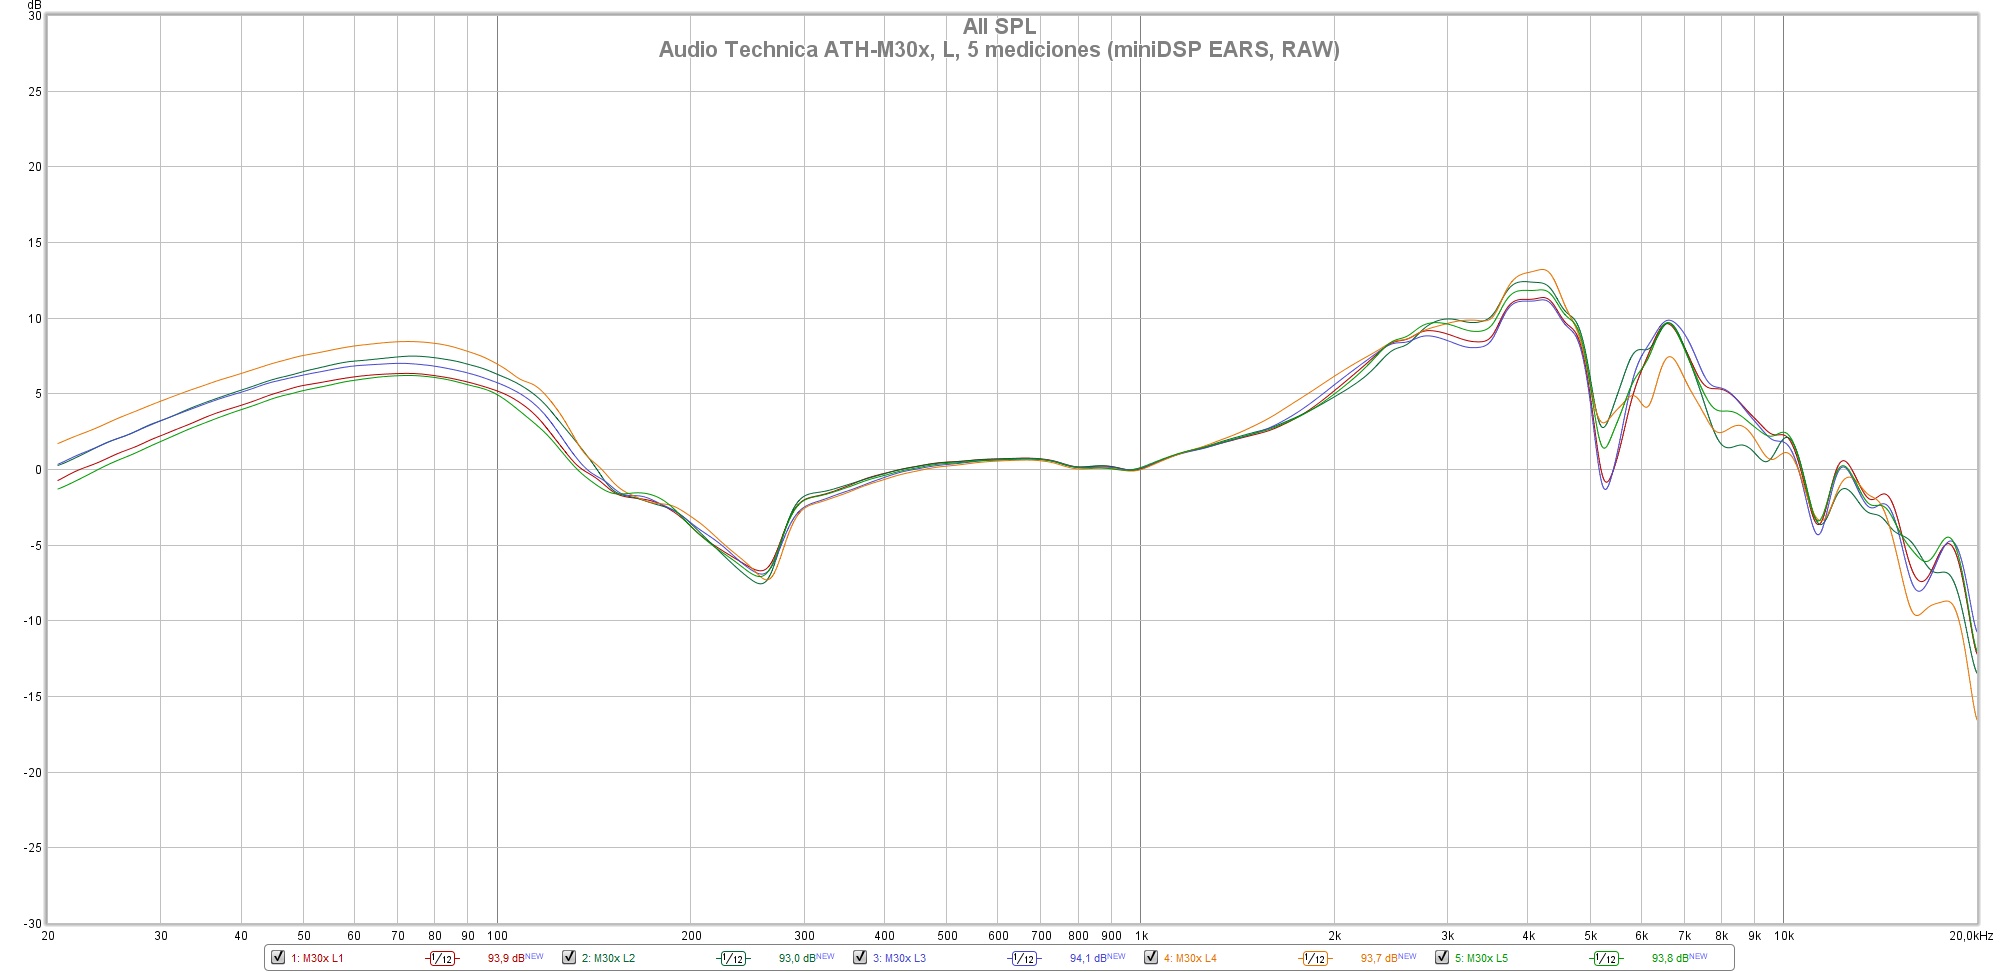2000x972 pixels.
Task: Click the 93,9 dB value for L1
Action: coord(506,958)
